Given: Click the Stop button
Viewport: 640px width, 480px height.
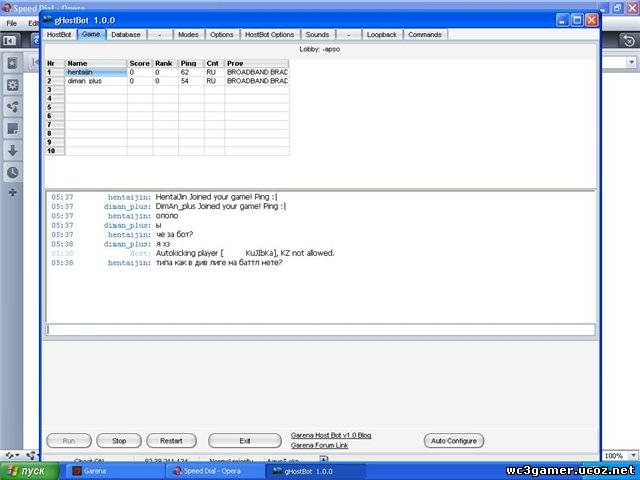Looking at the screenshot, I should click(119, 441).
